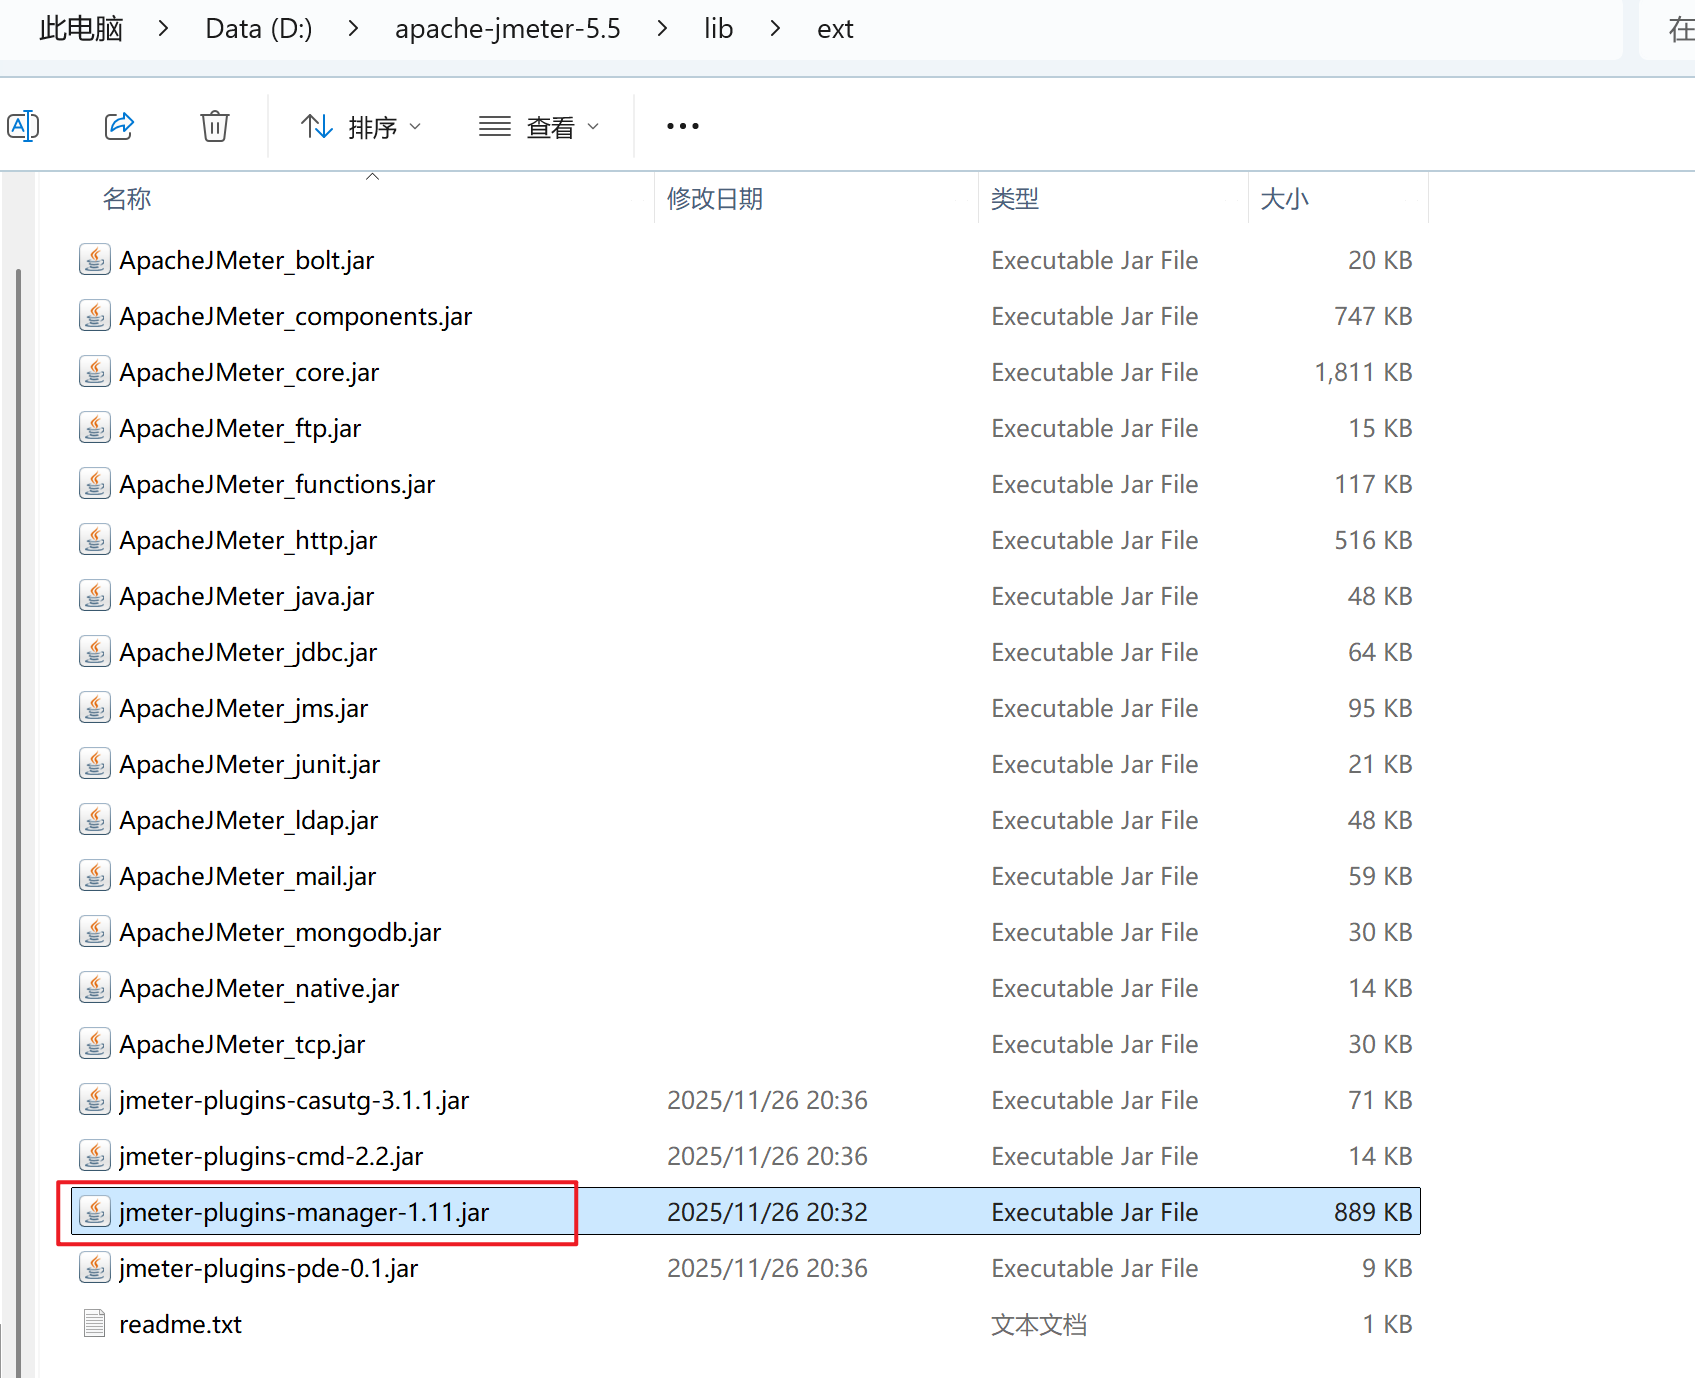This screenshot has height=1378, width=1695.
Task: Expand chevron after apache-jmeter-5.5 in breadcrumb
Action: (x=662, y=28)
